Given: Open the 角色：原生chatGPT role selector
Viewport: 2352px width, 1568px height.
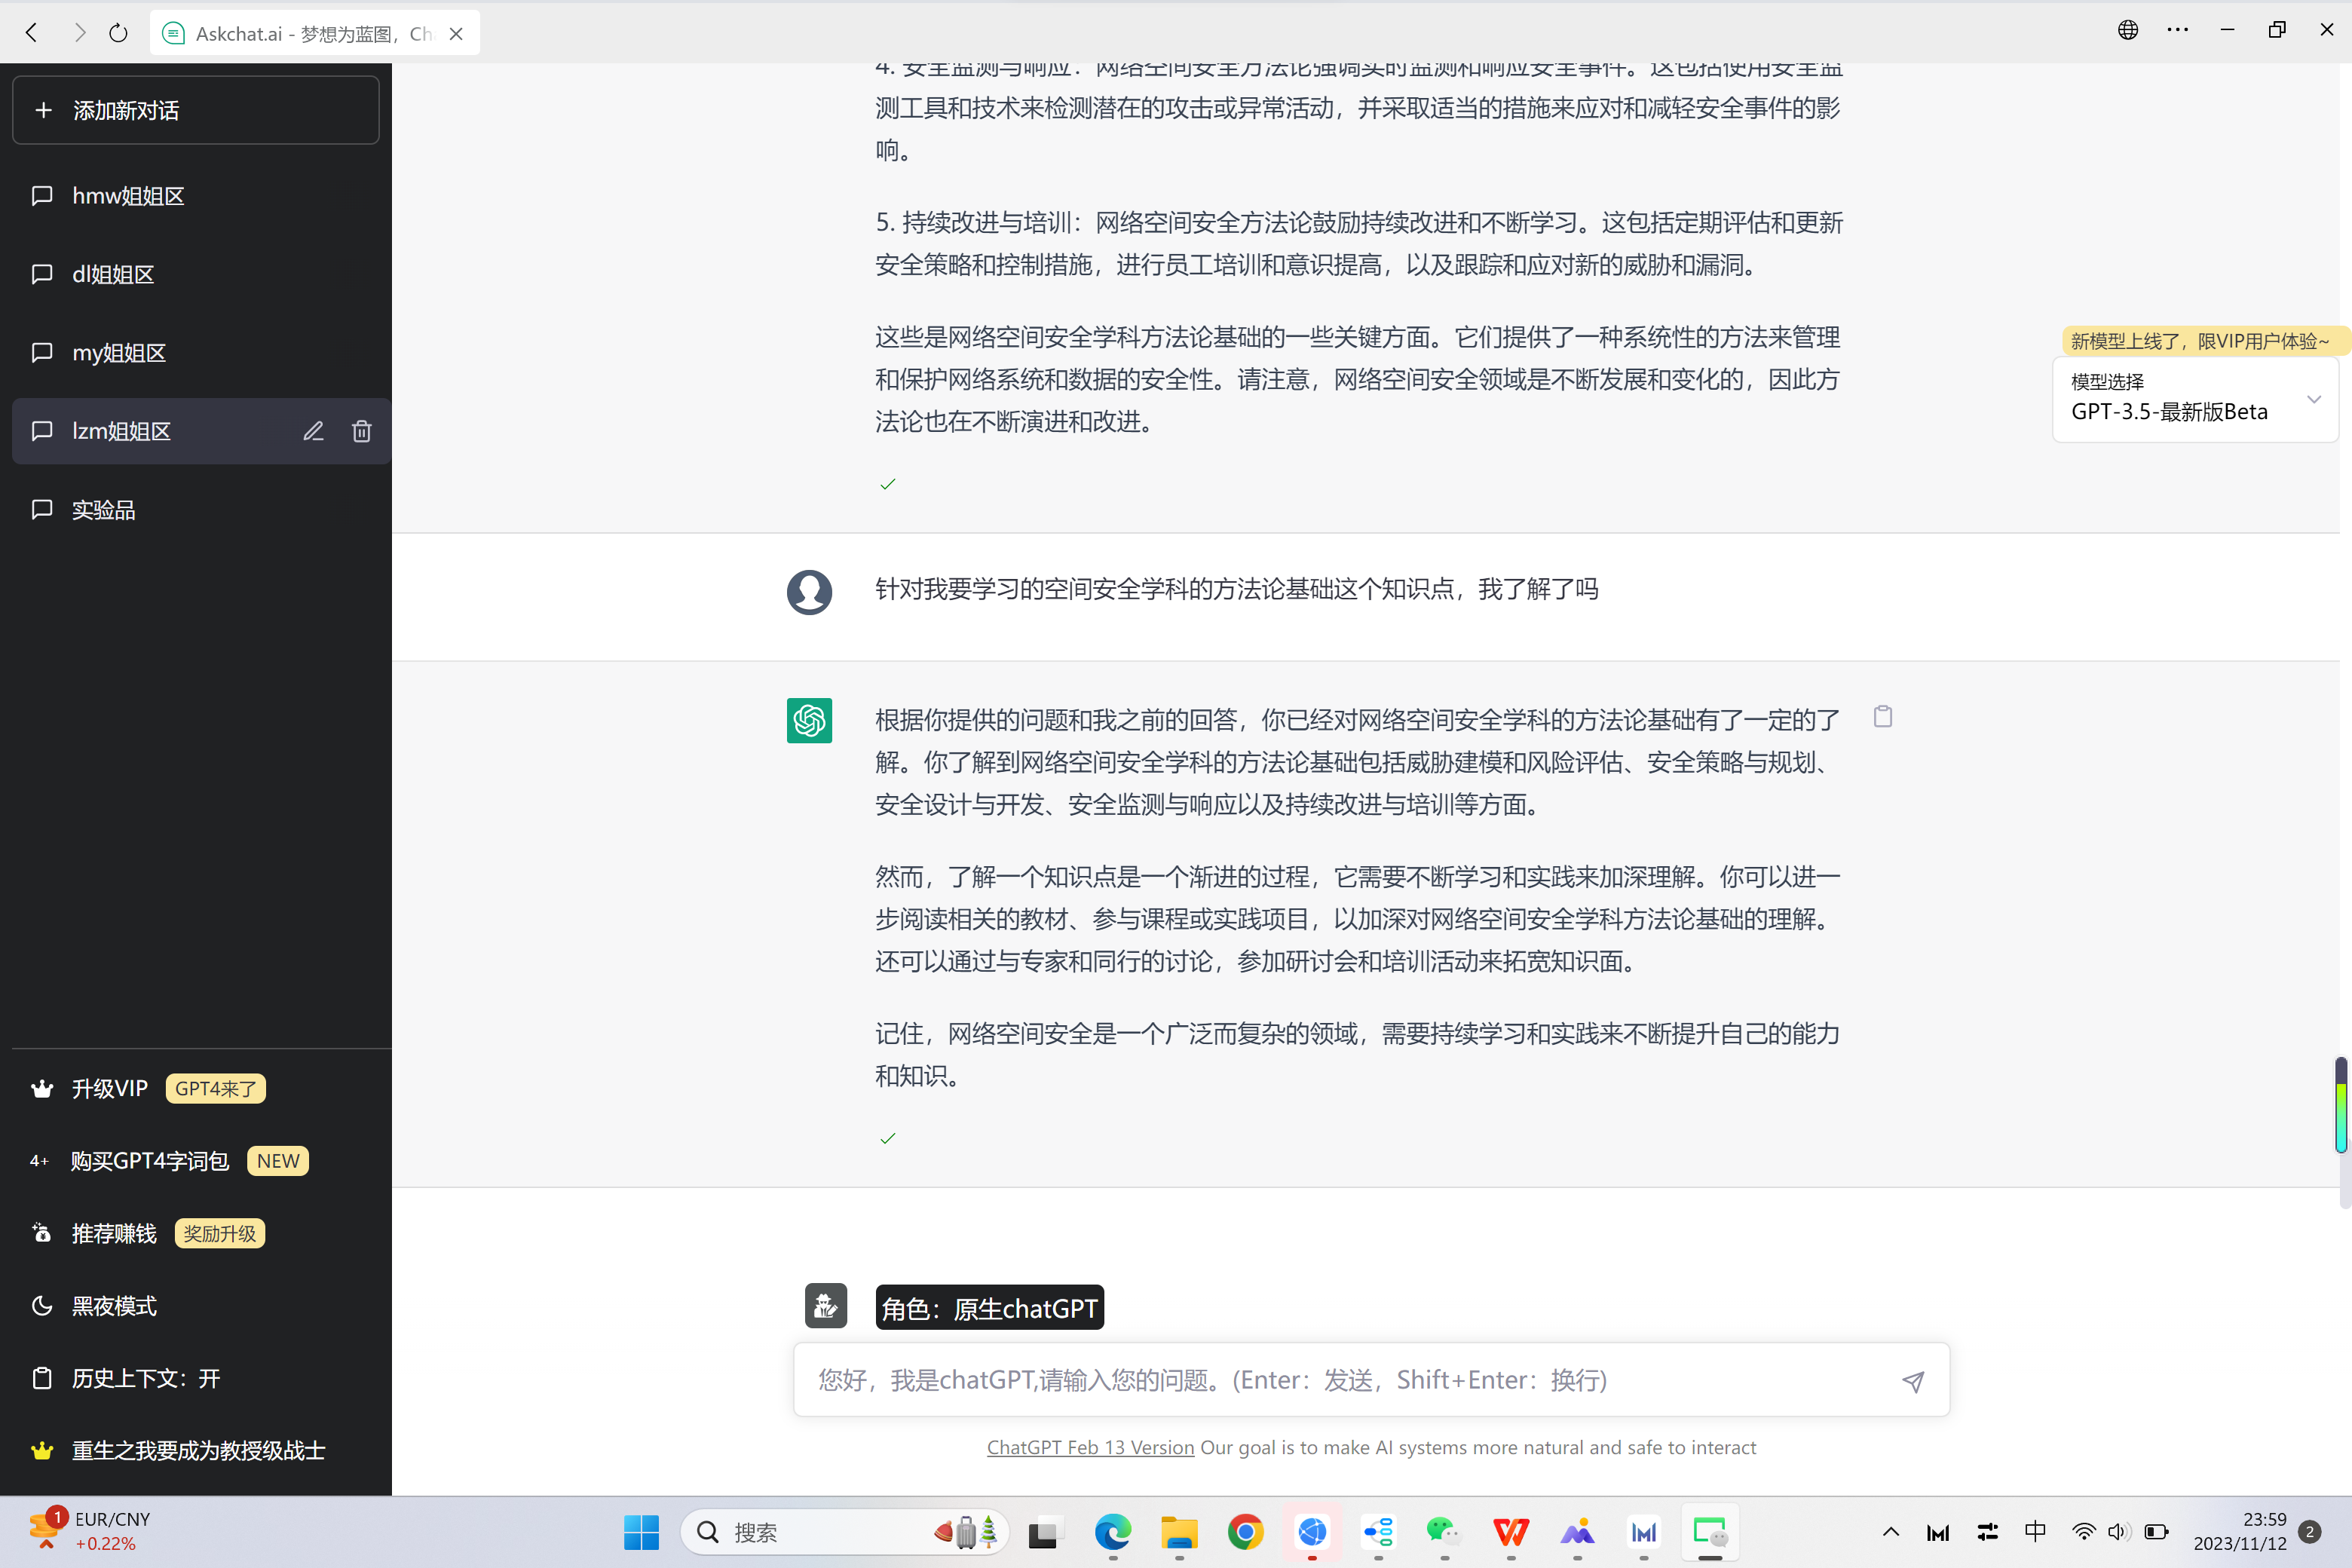Looking at the screenshot, I should tap(989, 1308).
